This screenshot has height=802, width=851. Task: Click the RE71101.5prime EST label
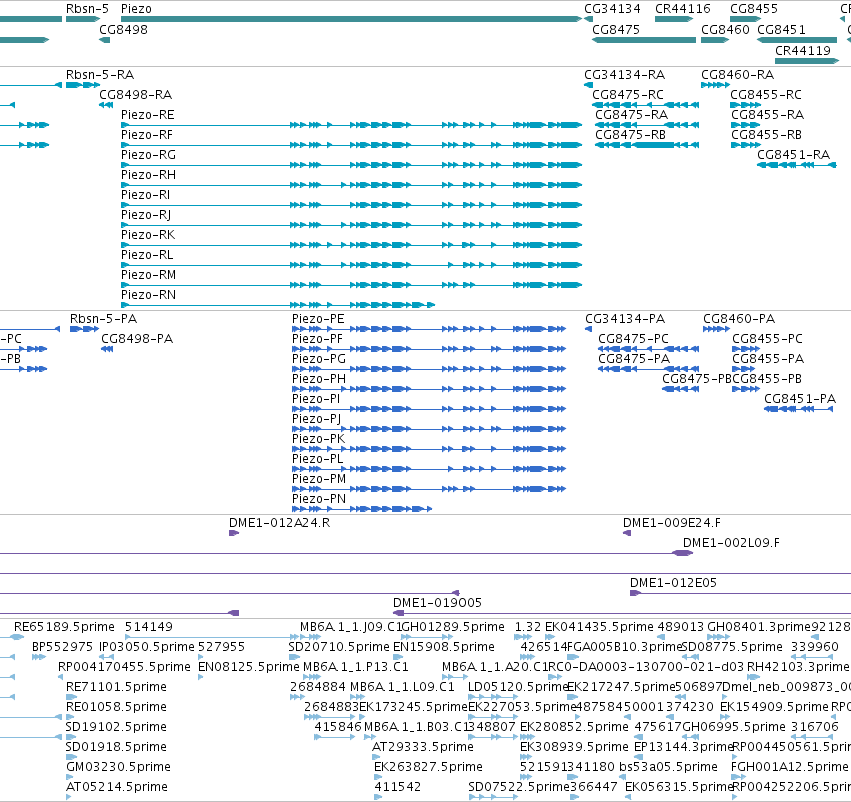tap(116, 687)
